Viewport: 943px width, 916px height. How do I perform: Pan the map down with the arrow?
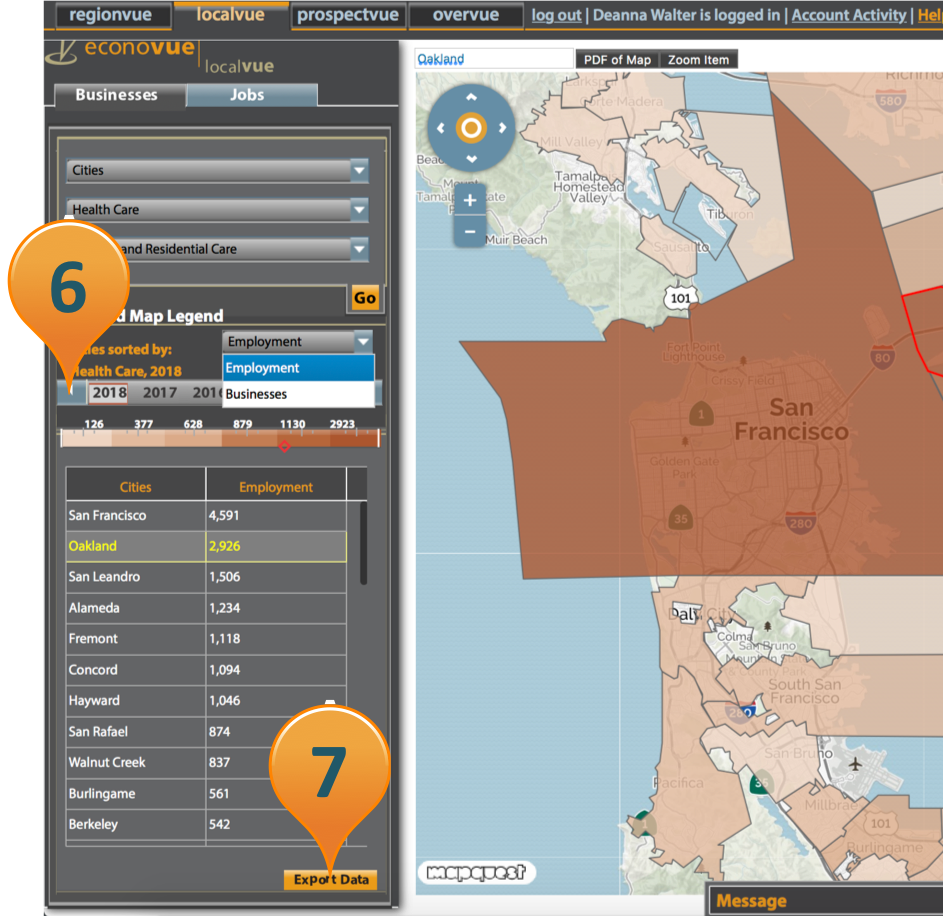[472, 159]
